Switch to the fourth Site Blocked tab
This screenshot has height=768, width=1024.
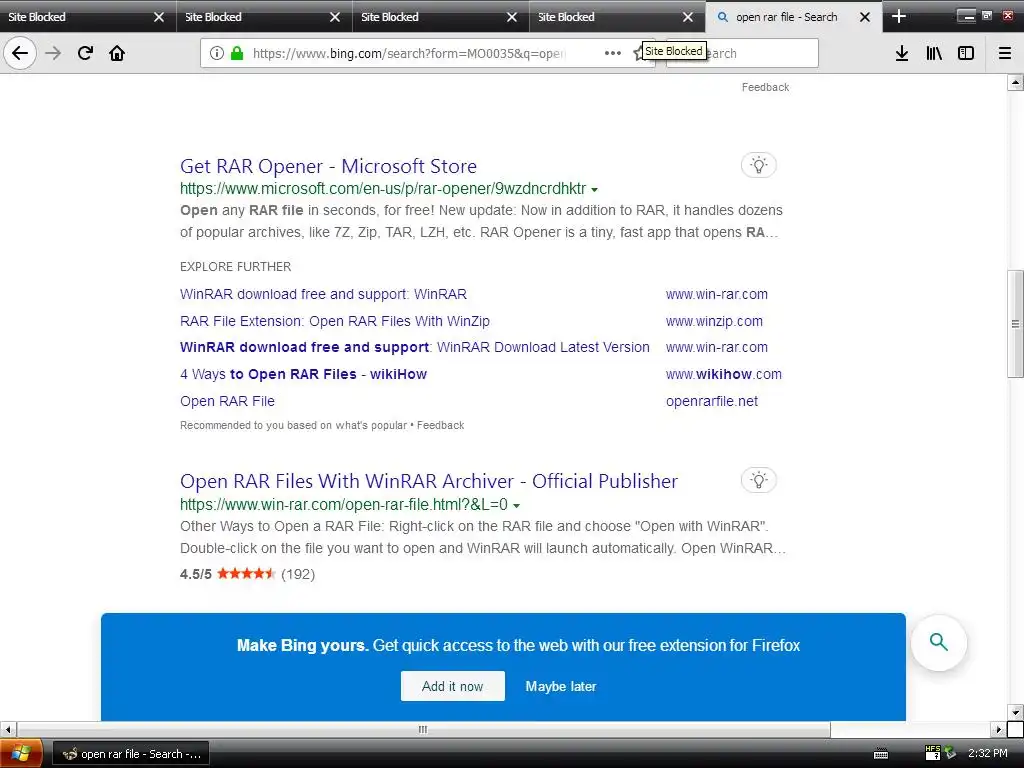click(617, 17)
